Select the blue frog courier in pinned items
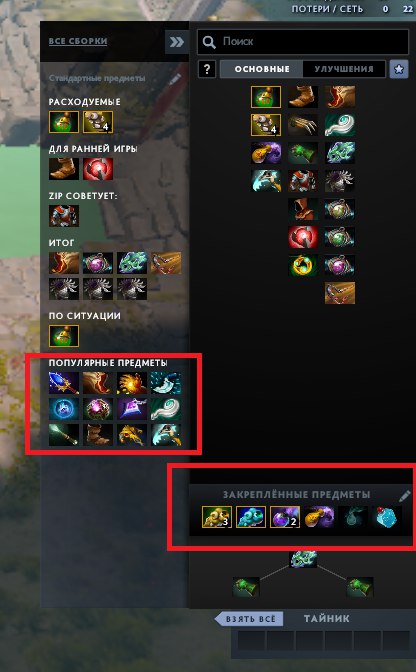The height and width of the screenshot is (672, 416). pos(251,516)
